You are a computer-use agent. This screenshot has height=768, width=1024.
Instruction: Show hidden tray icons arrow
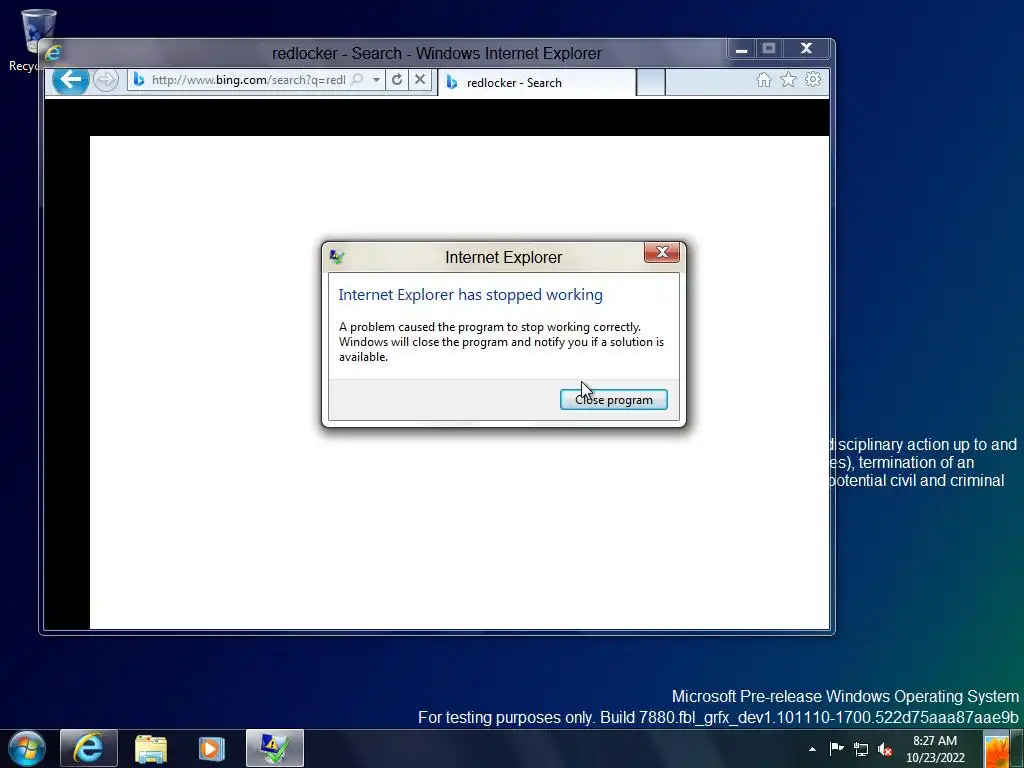point(812,750)
